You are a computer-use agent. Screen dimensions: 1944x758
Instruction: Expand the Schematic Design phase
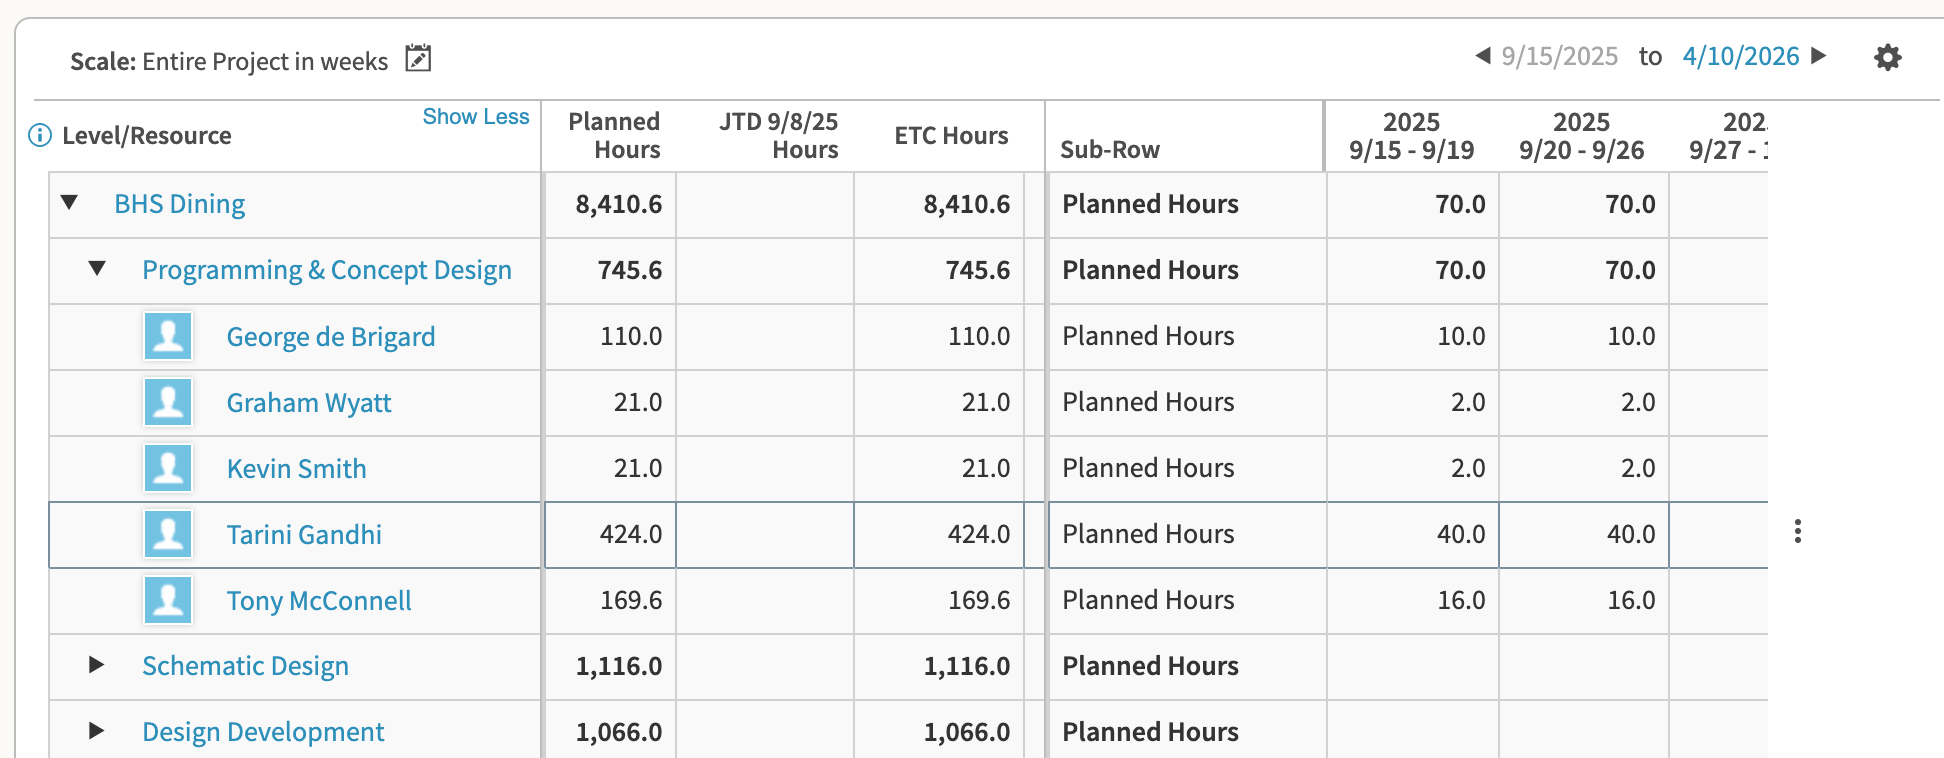(x=97, y=665)
